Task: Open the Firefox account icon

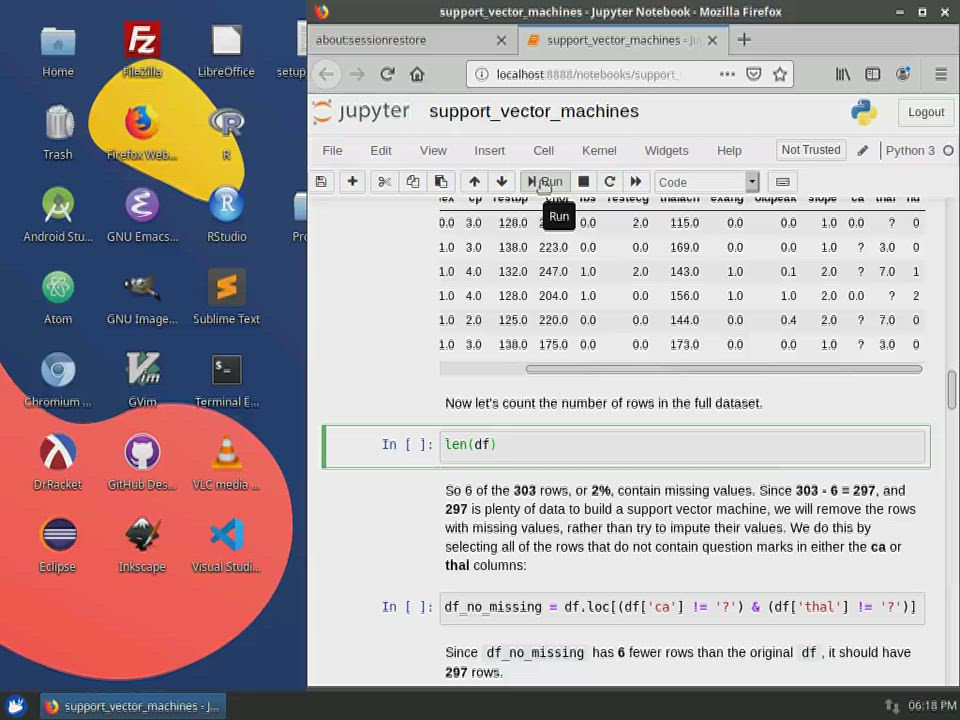Action: (903, 74)
